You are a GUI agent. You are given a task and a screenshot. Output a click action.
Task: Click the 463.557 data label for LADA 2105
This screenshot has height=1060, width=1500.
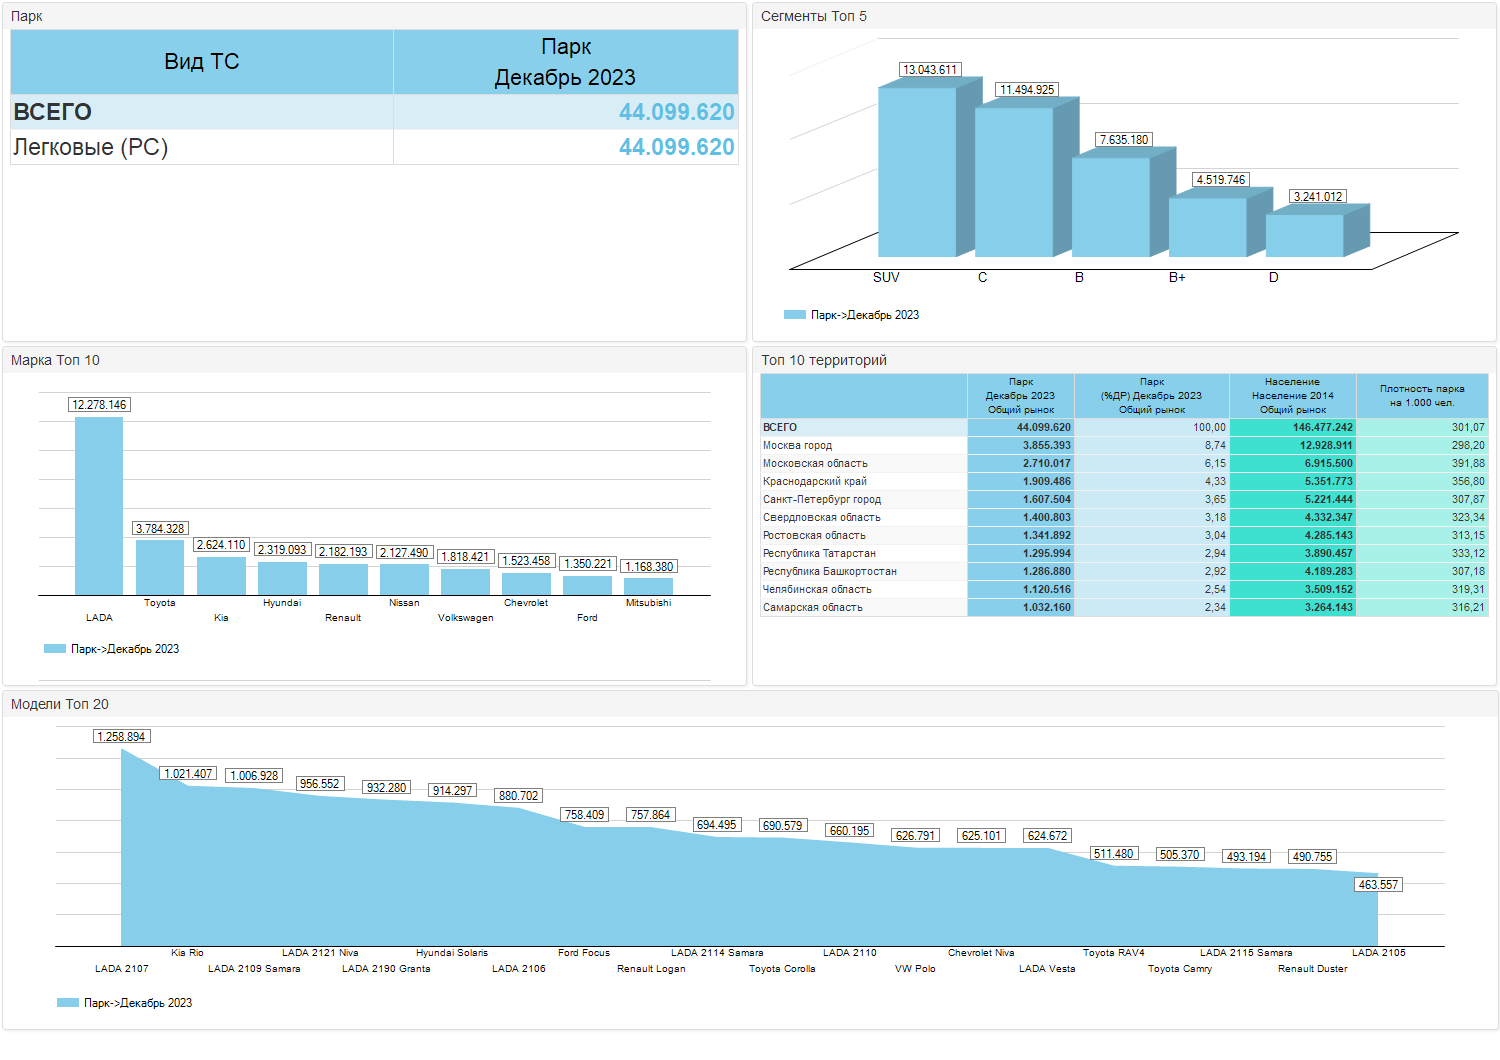[1378, 885]
